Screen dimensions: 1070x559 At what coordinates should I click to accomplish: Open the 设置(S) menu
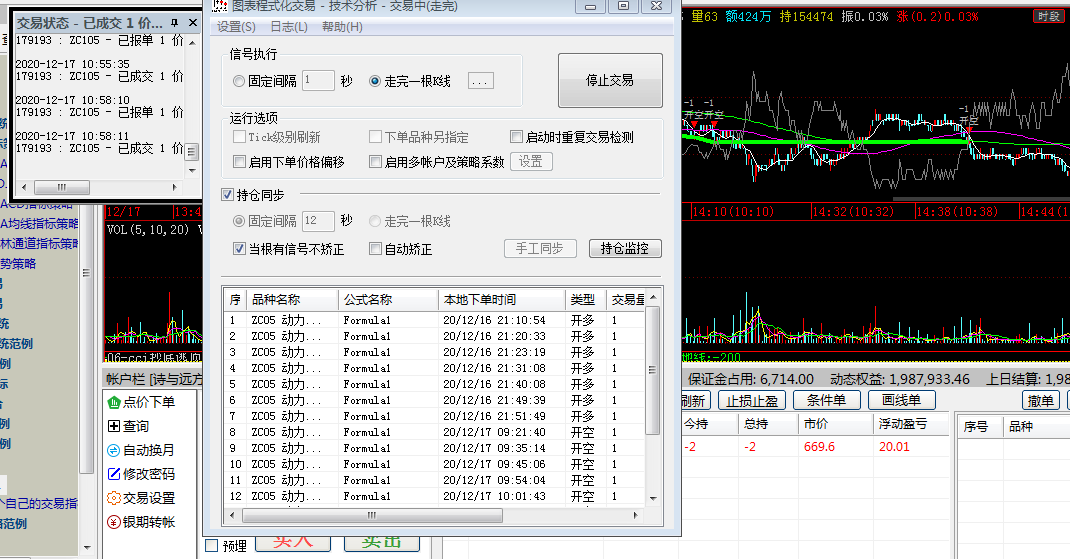[236, 27]
